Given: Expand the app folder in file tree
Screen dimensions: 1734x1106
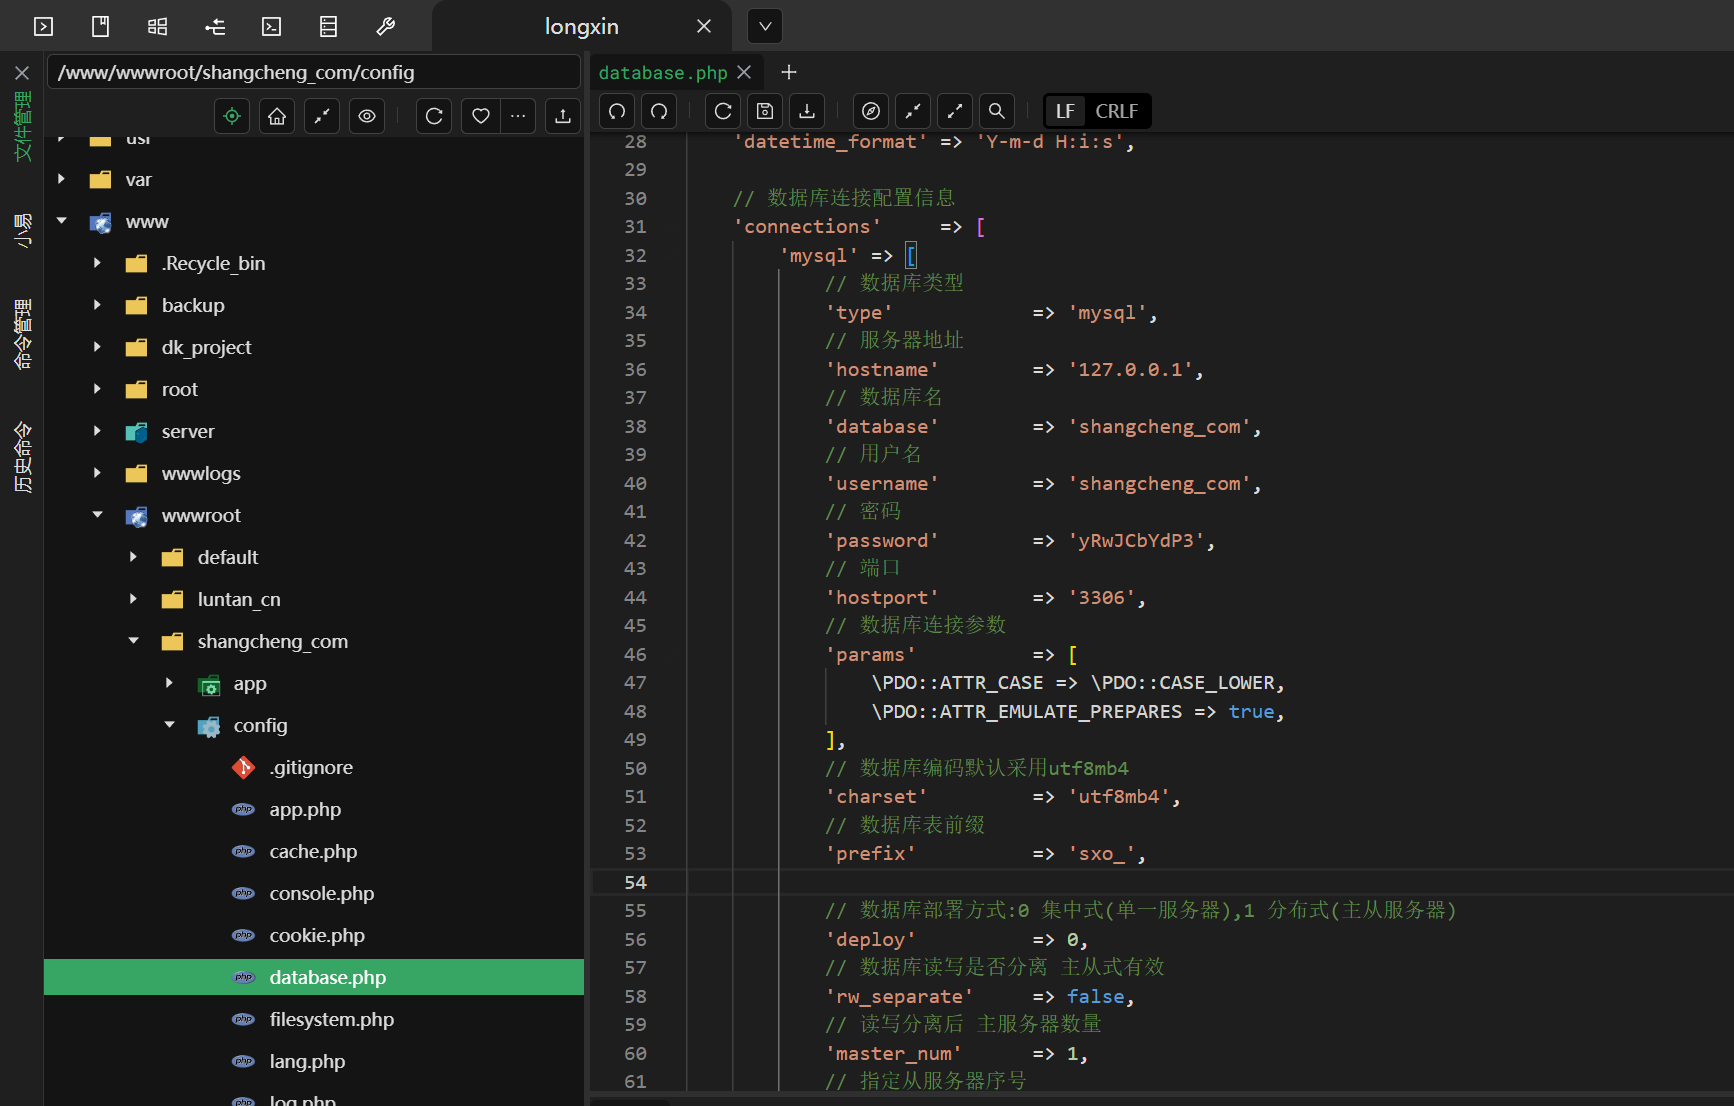Looking at the screenshot, I should click(x=169, y=683).
